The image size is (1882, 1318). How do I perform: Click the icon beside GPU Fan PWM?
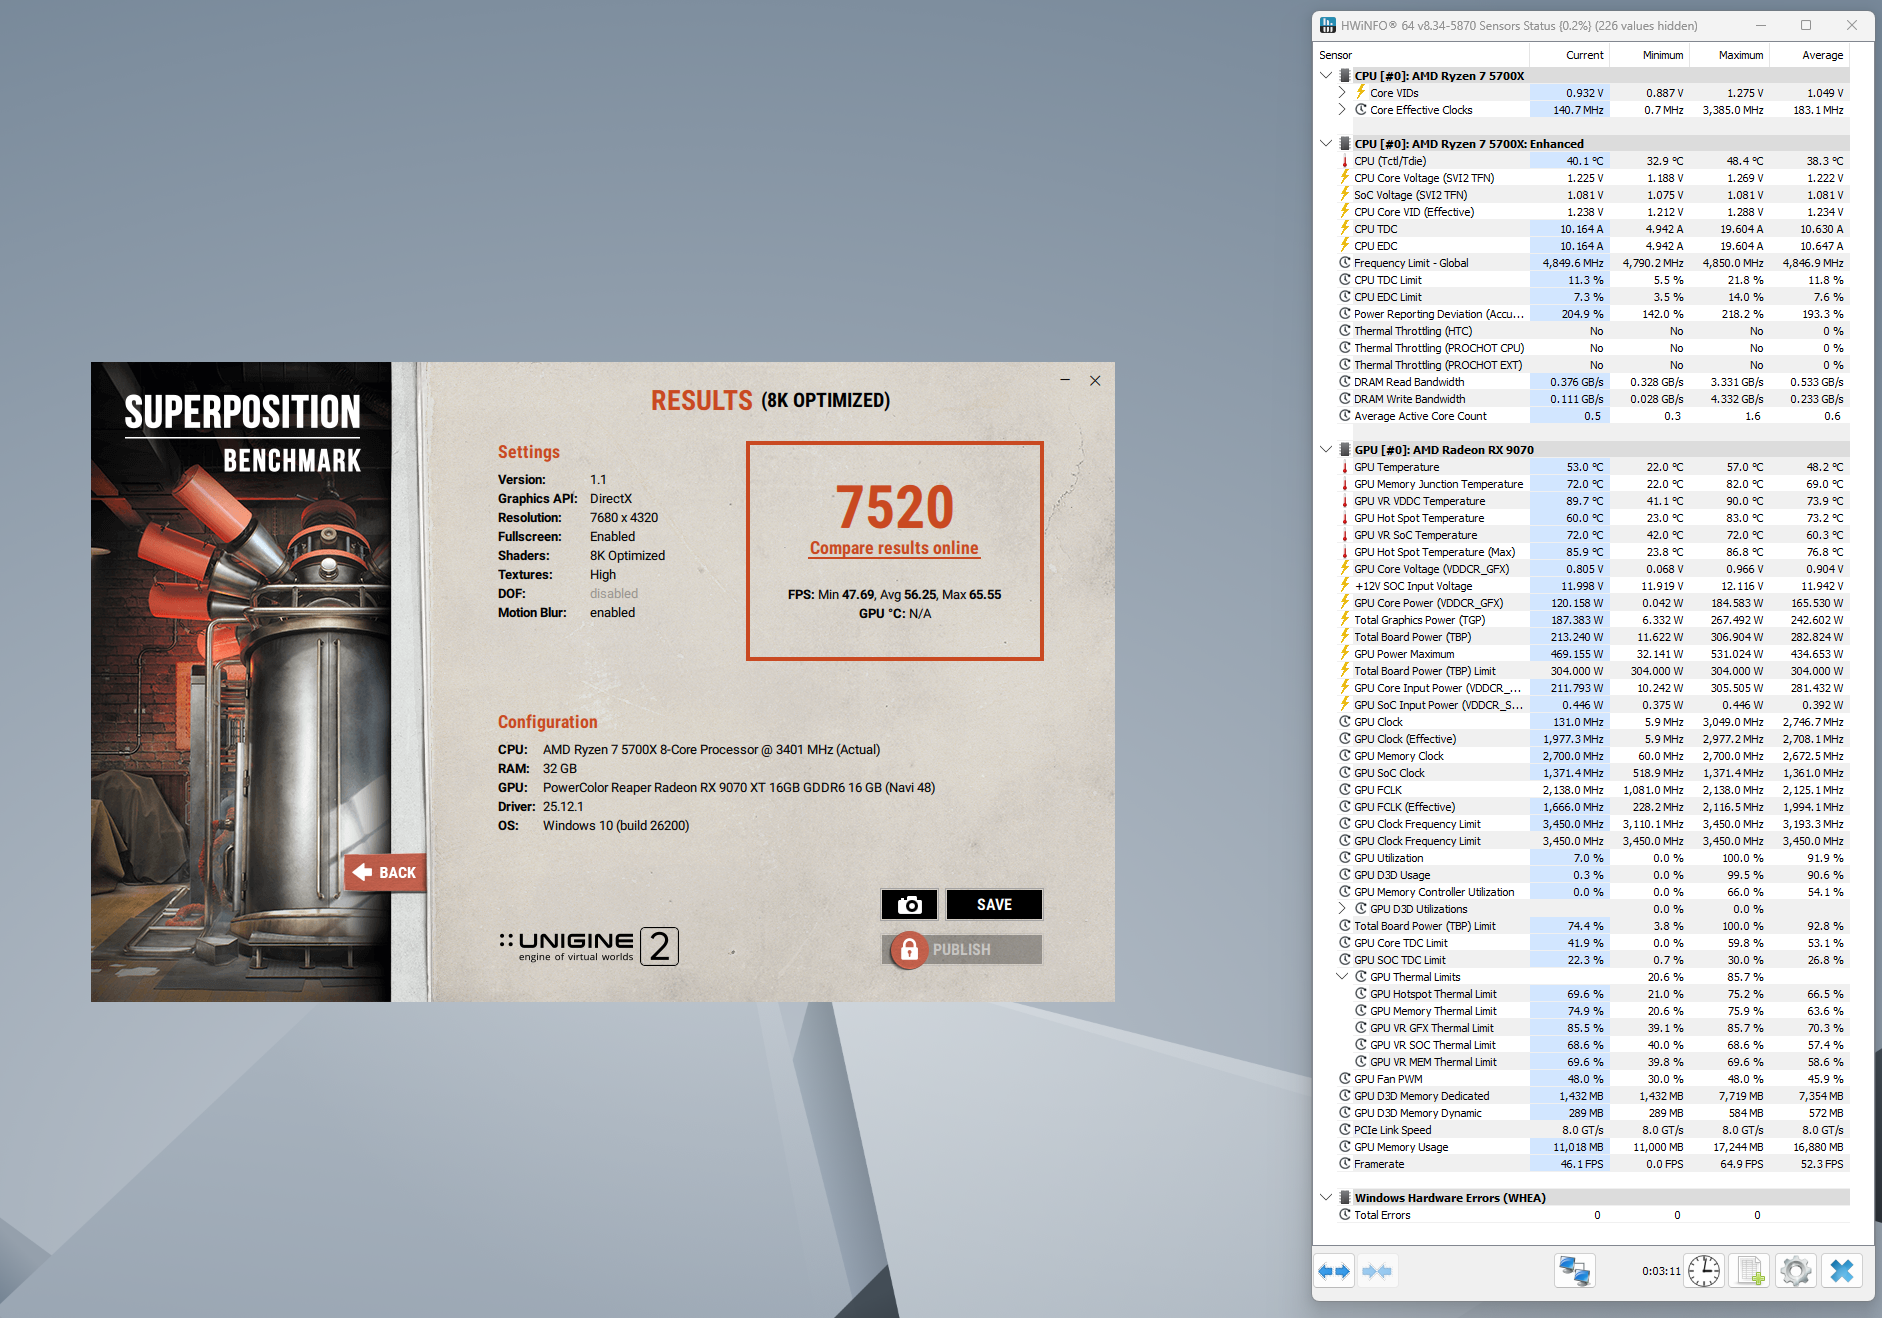pyautogui.click(x=1345, y=1079)
